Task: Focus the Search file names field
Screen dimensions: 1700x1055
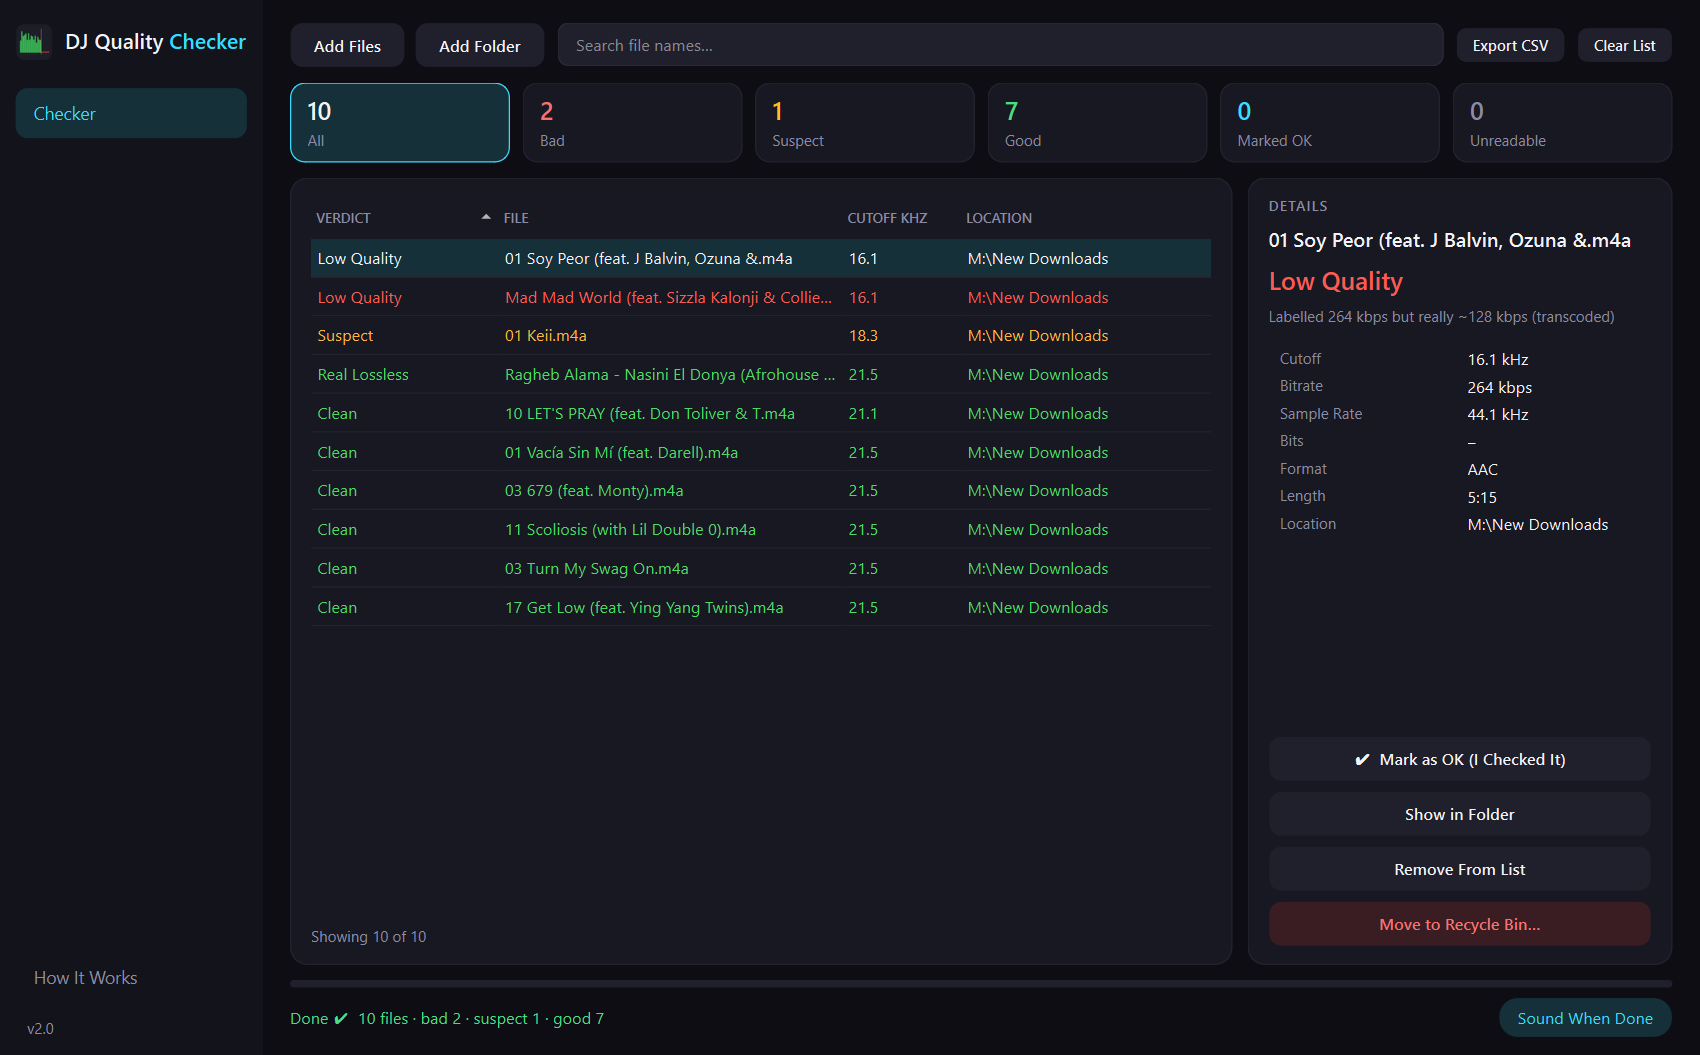Action: coord(1000,45)
